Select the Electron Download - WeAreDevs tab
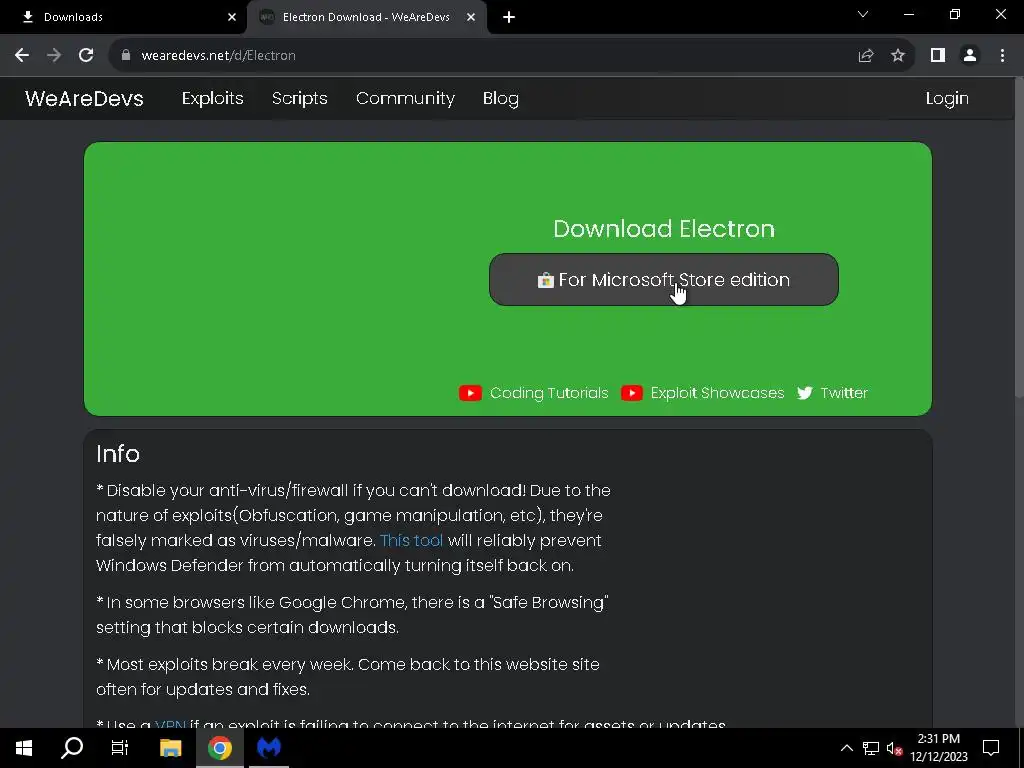The height and width of the screenshot is (768, 1024). [366, 17]
